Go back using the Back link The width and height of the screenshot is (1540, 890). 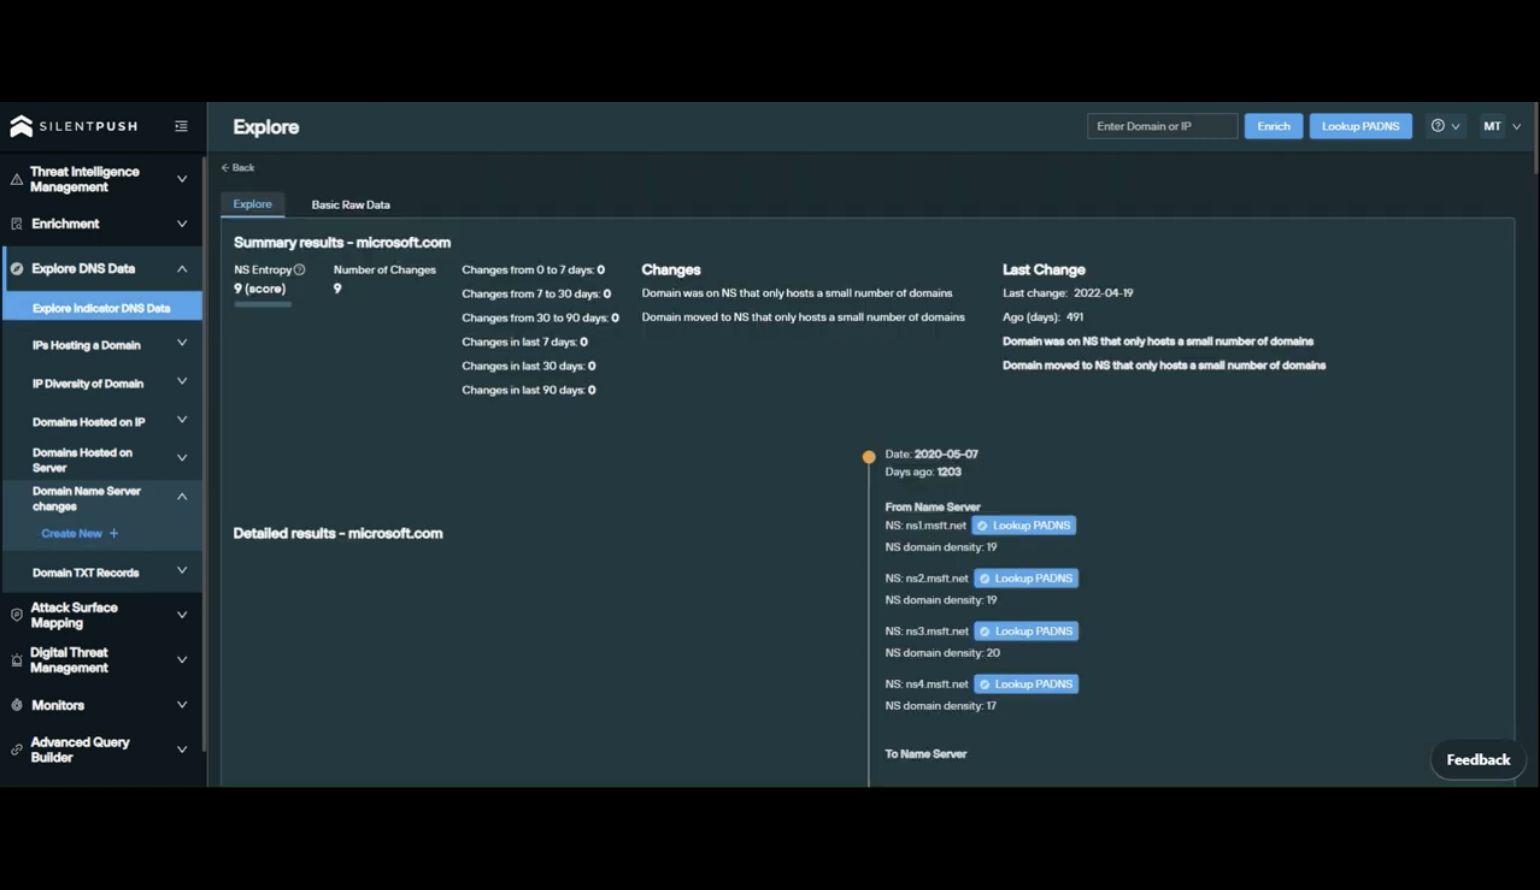pos(238,168)
